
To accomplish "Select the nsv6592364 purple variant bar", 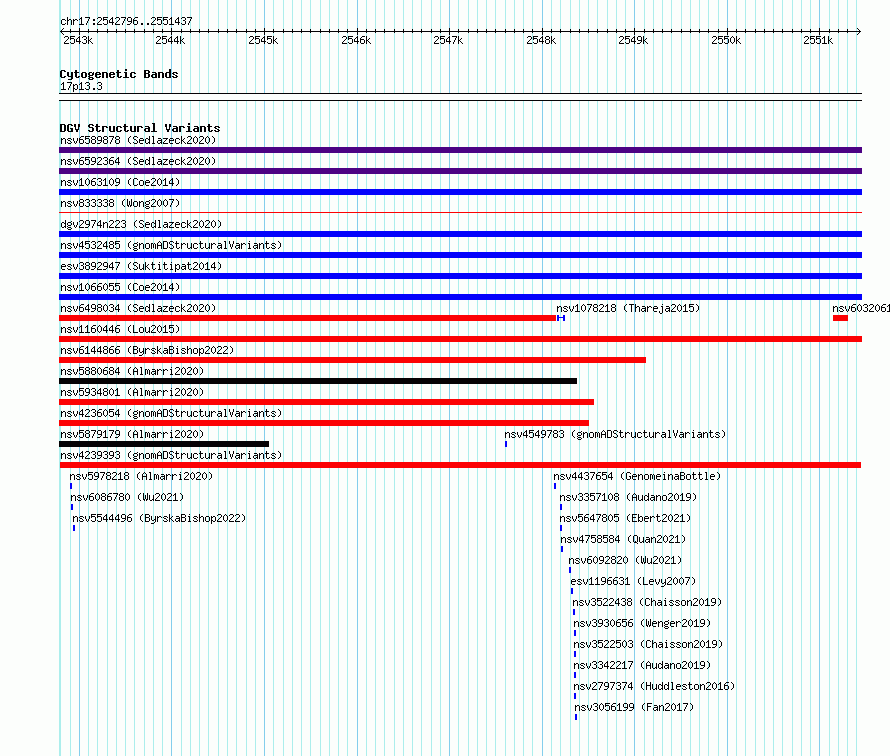I will (460, 171).
